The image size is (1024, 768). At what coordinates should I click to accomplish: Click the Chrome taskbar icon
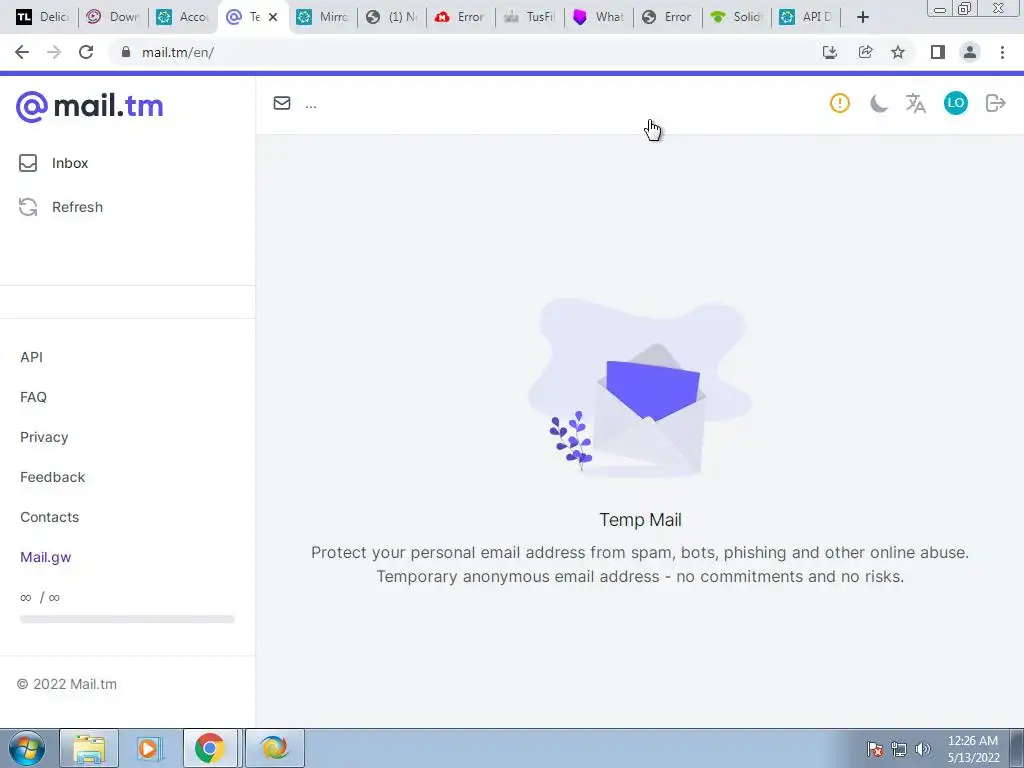coord(210,748)
